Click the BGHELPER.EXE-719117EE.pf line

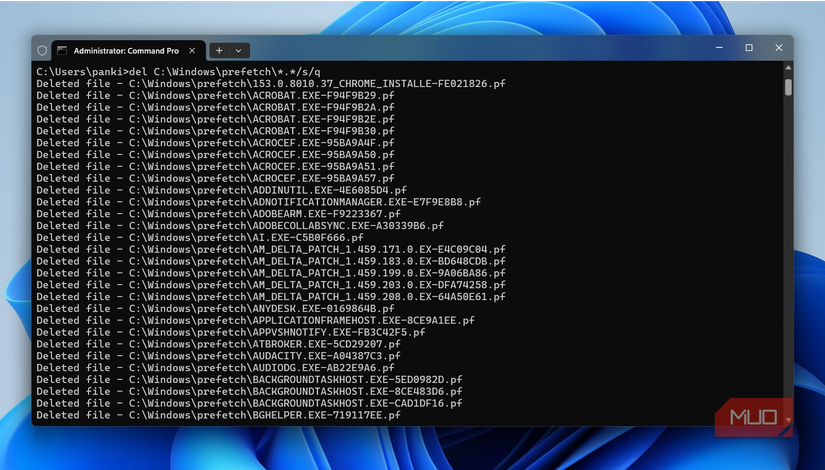coord(218,415)
